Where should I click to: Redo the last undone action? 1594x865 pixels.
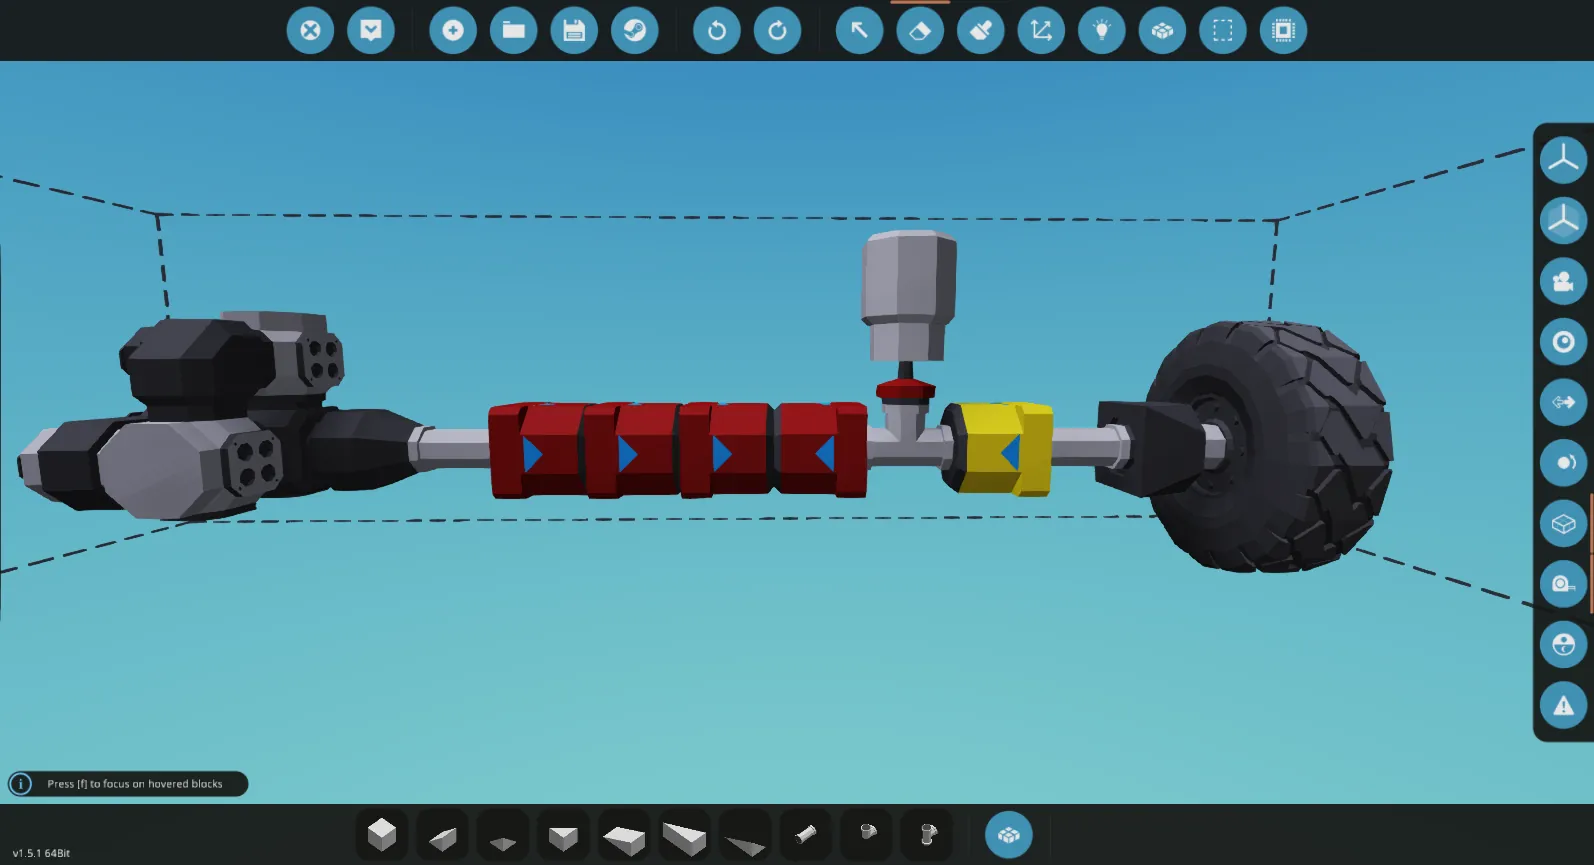tap(777, 30)
